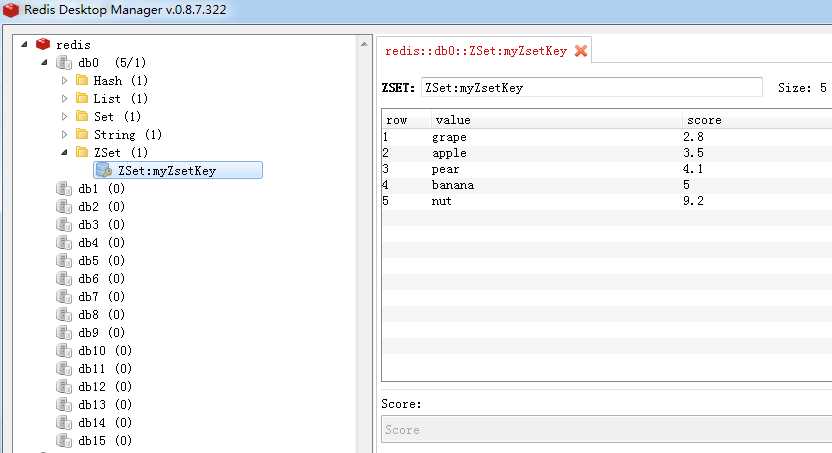The image size is (832, 453).
Task: Click the Redis Desktop Manager title bar logo
Action: pos(11,10)
